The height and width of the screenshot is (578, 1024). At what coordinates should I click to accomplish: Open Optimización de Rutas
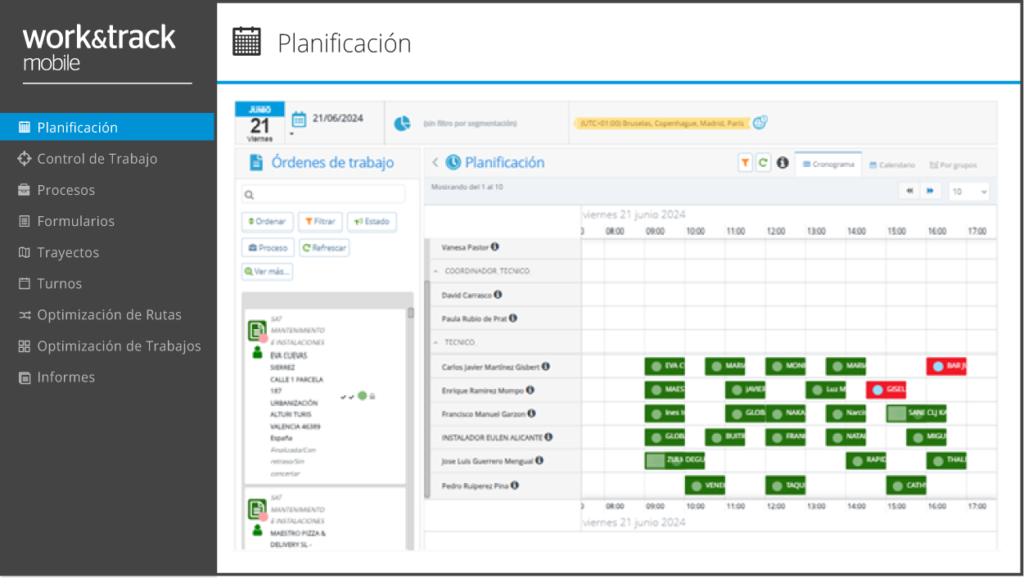100,315
